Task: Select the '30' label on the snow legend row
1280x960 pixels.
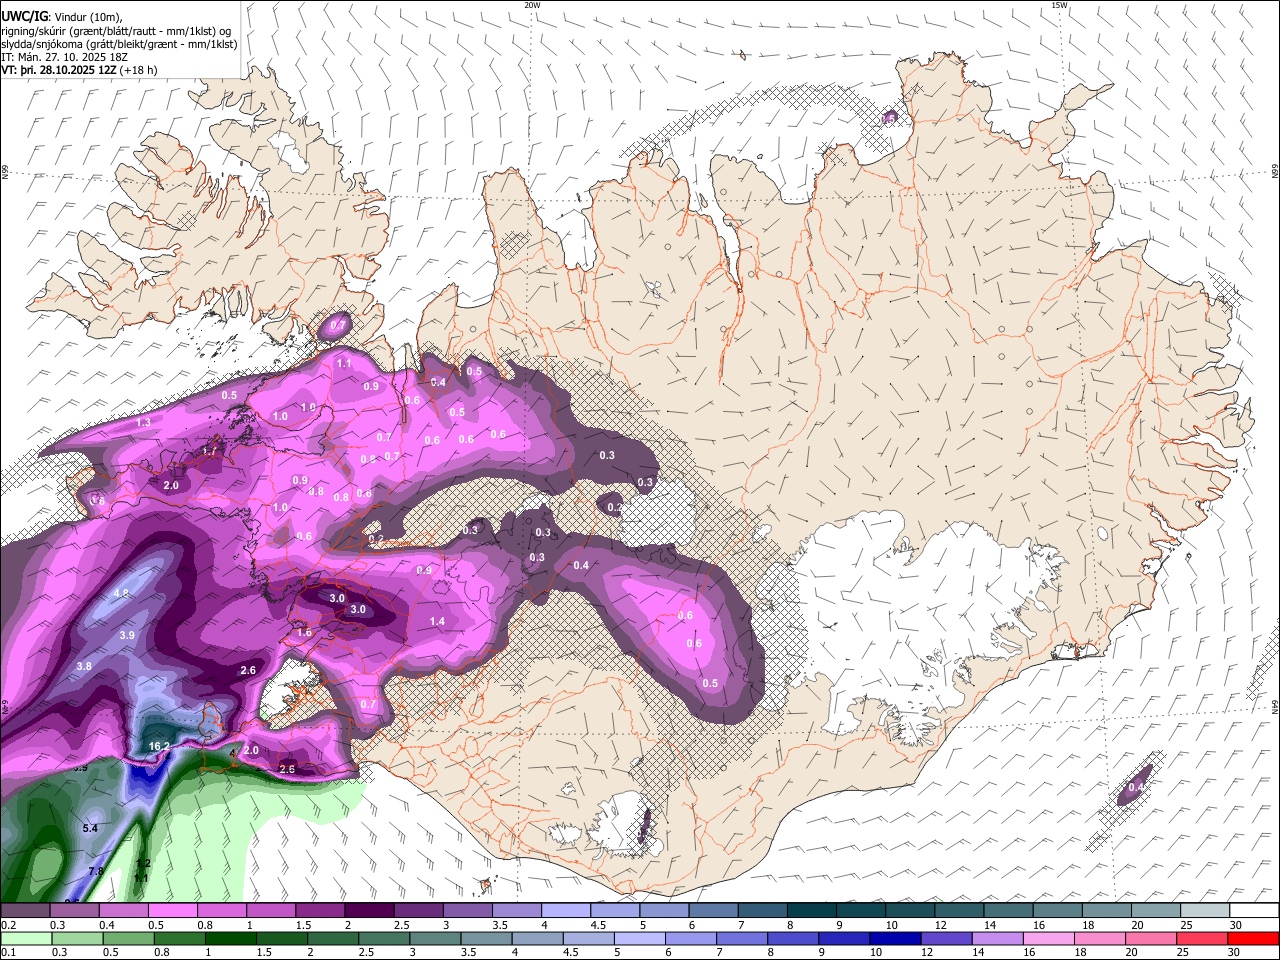Action: point(1235,925)
